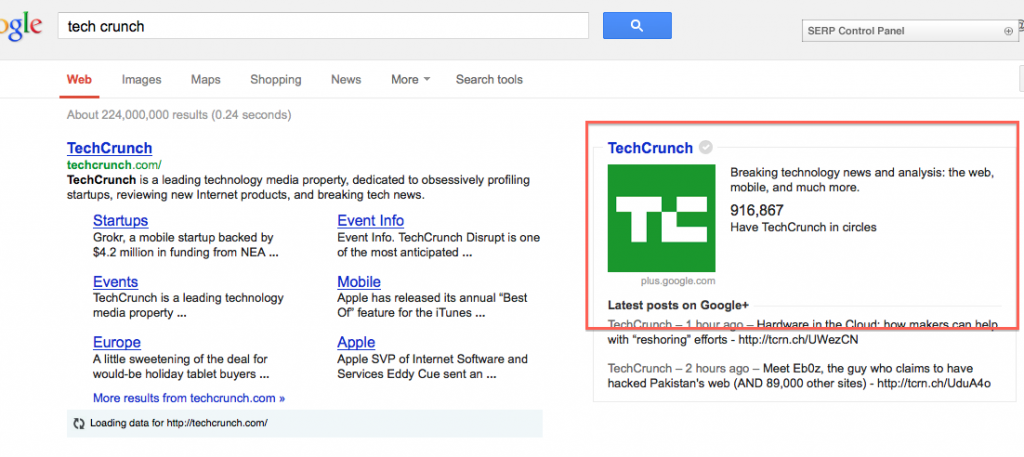Click the Apple SVP Eddy Cue snippet
The height and width of the screenshot is (457, 1024).
click(x=432, y=367)
